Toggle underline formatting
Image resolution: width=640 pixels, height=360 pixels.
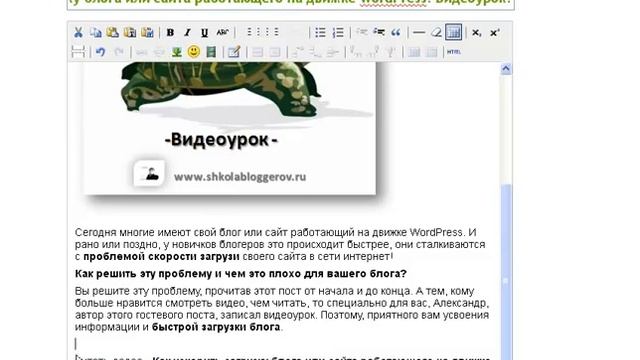tap(204, 32)
